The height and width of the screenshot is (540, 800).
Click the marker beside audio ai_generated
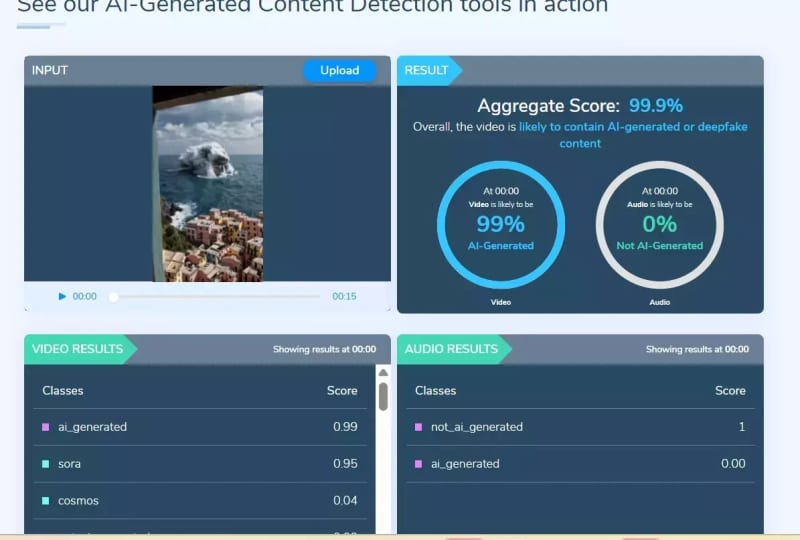(x=419, y=464)
